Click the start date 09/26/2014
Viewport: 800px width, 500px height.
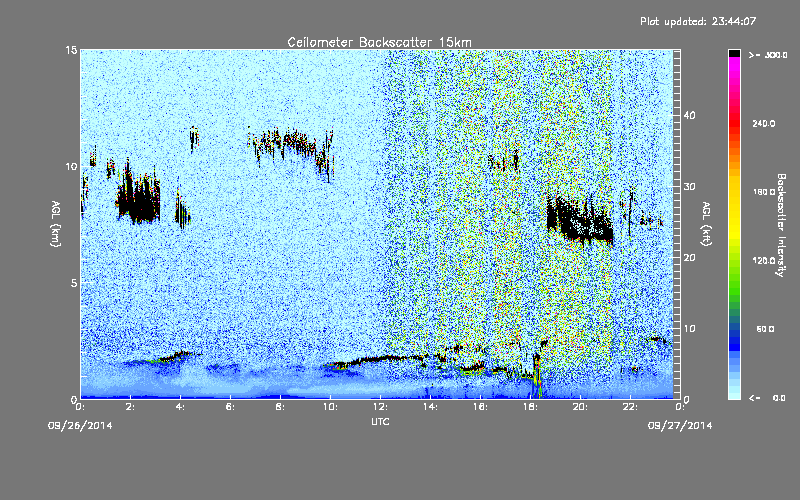[x=80, y=425]
